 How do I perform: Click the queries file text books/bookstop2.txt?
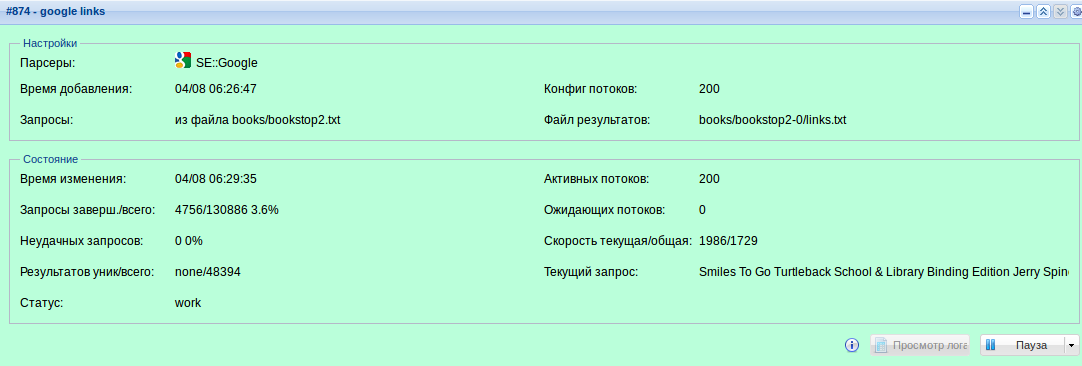[x=286, y=120]
